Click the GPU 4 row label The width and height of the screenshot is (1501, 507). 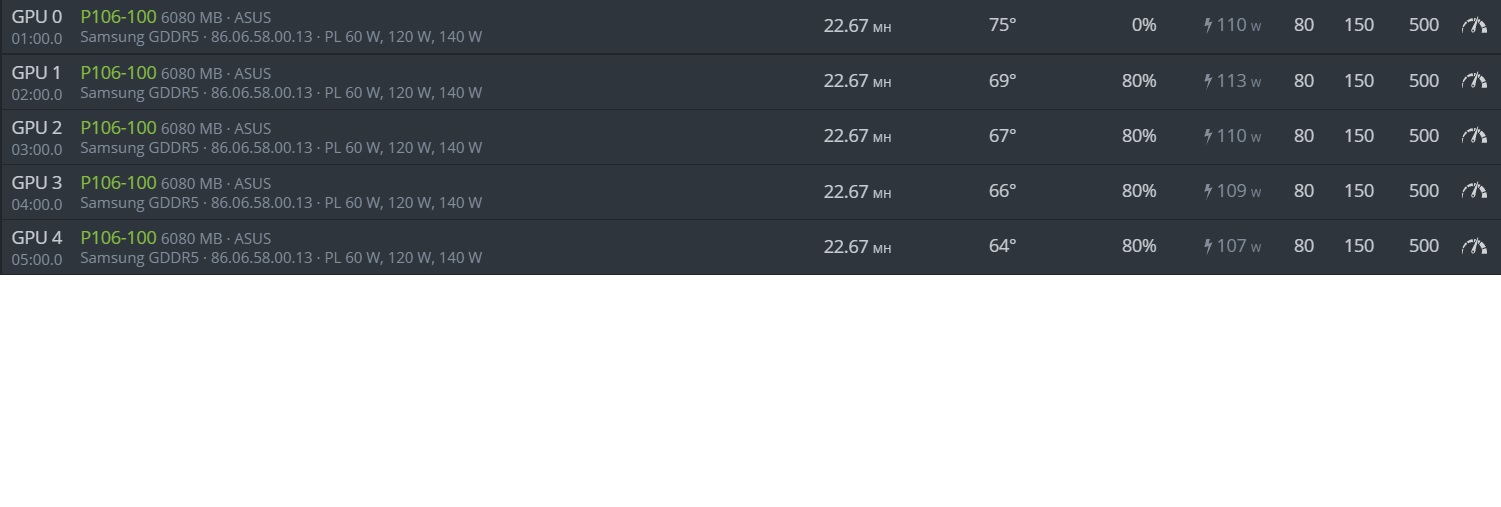pos(36,238)
